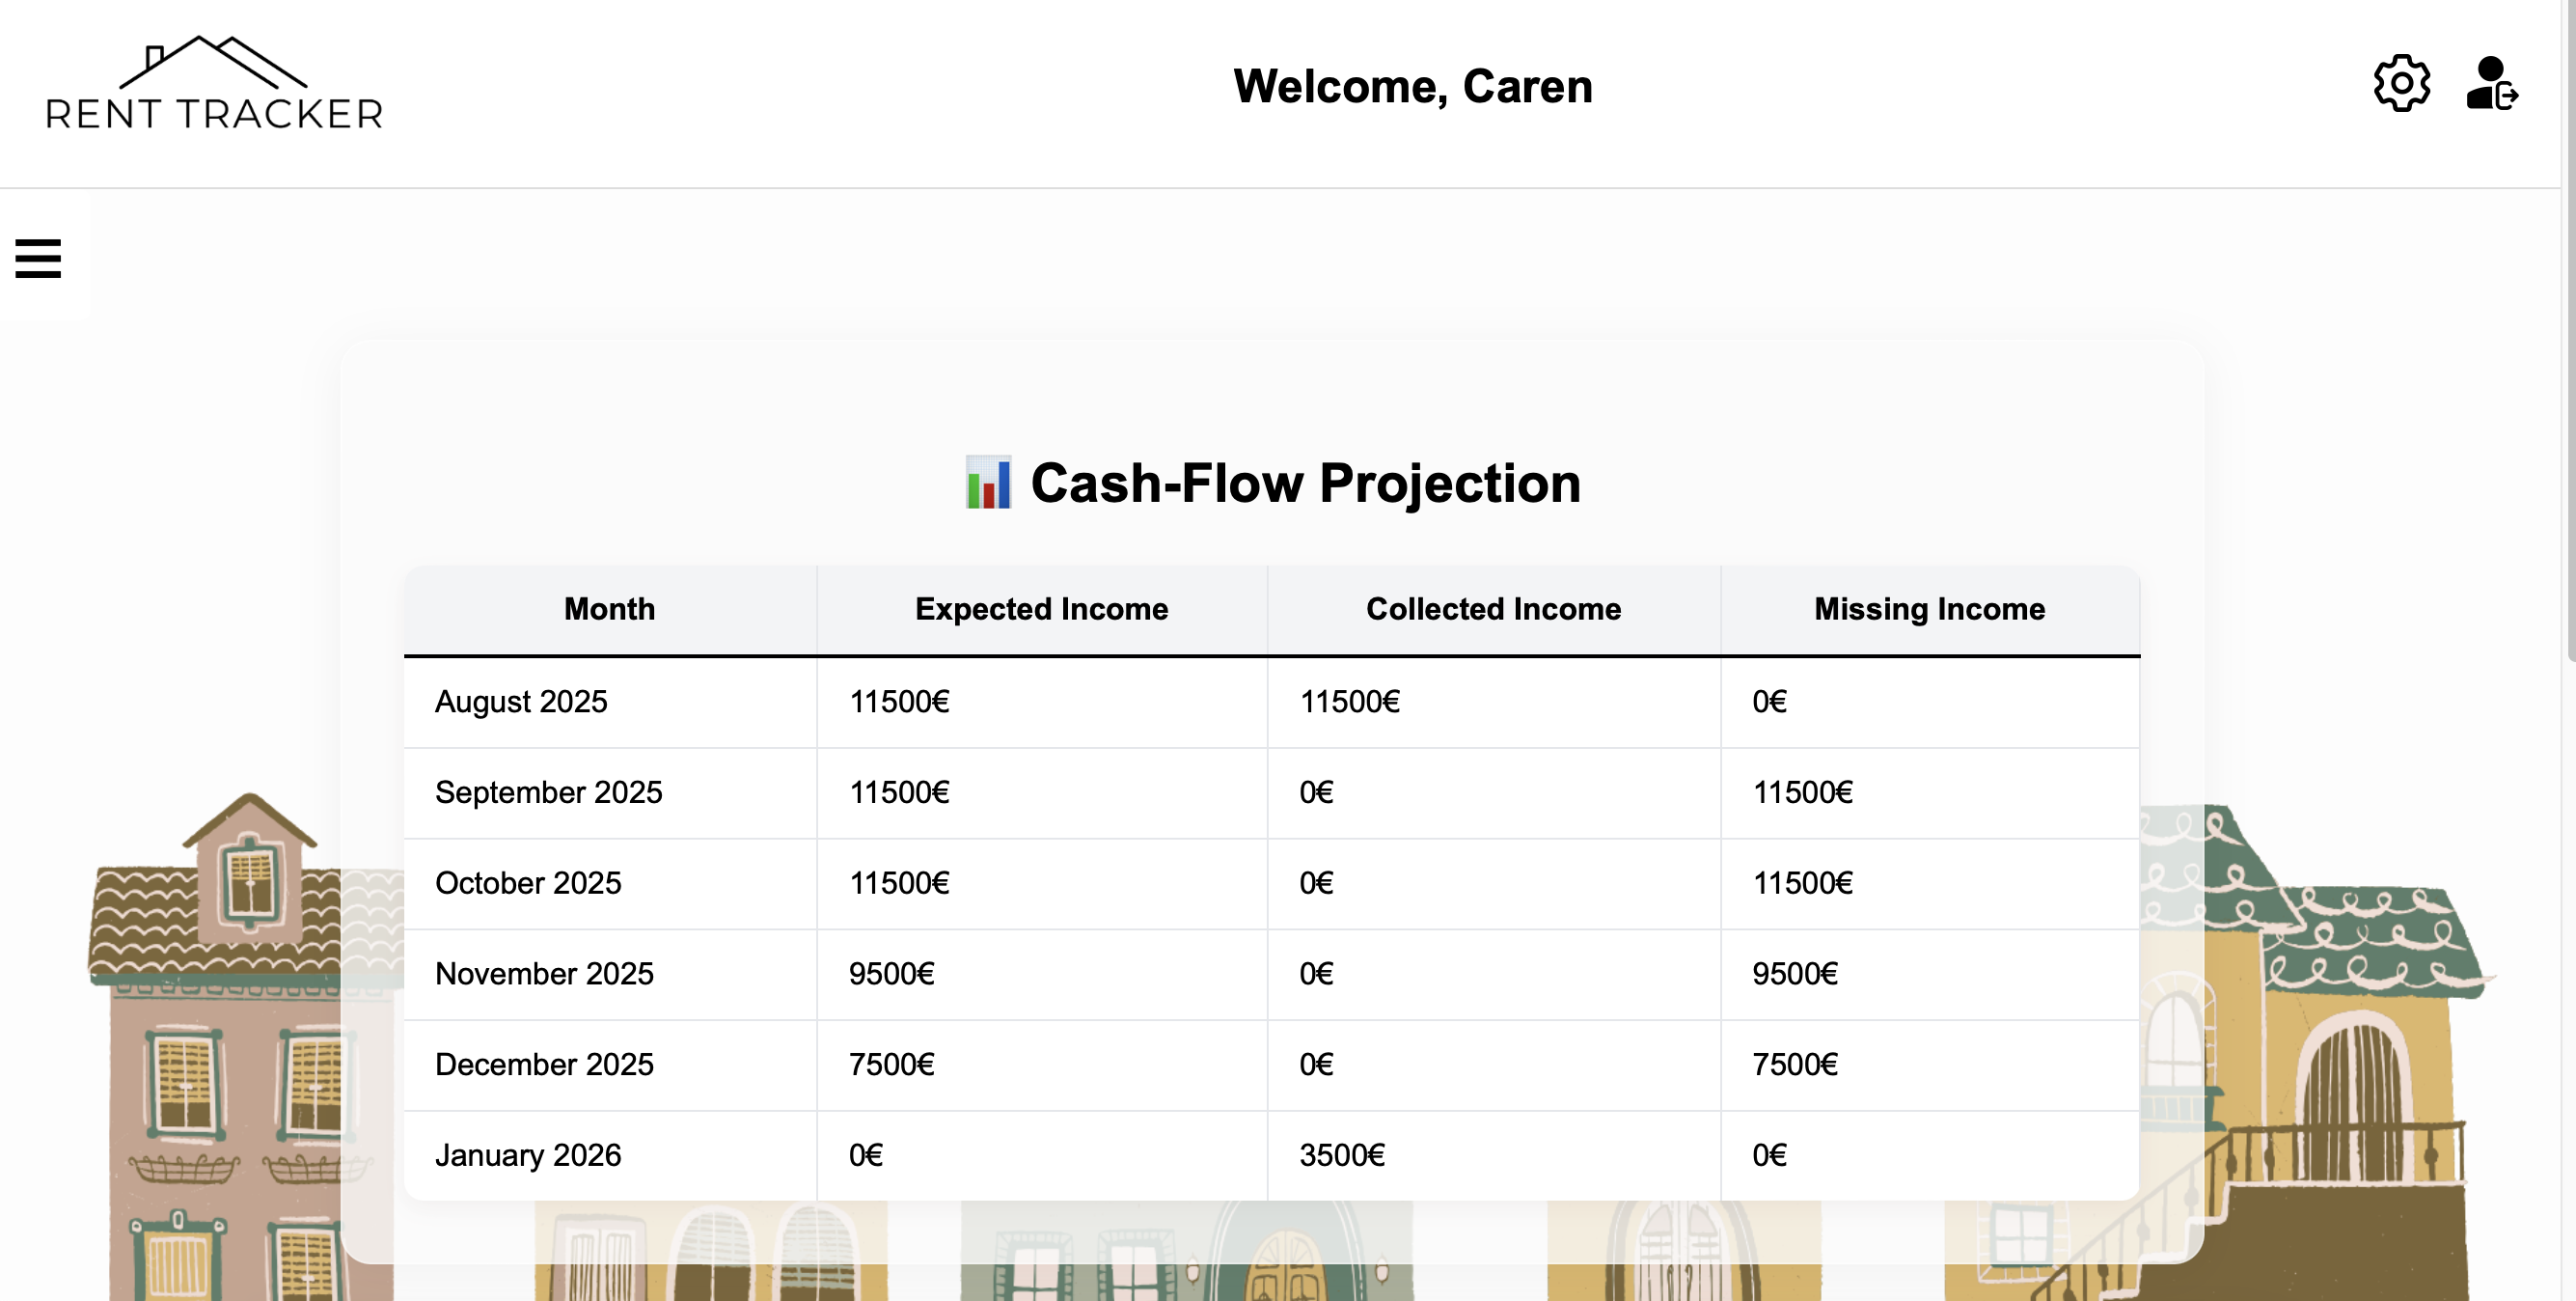Click the Welcome, Caren heading
Screen dimensions: 2576x1301
point(1414,86)
